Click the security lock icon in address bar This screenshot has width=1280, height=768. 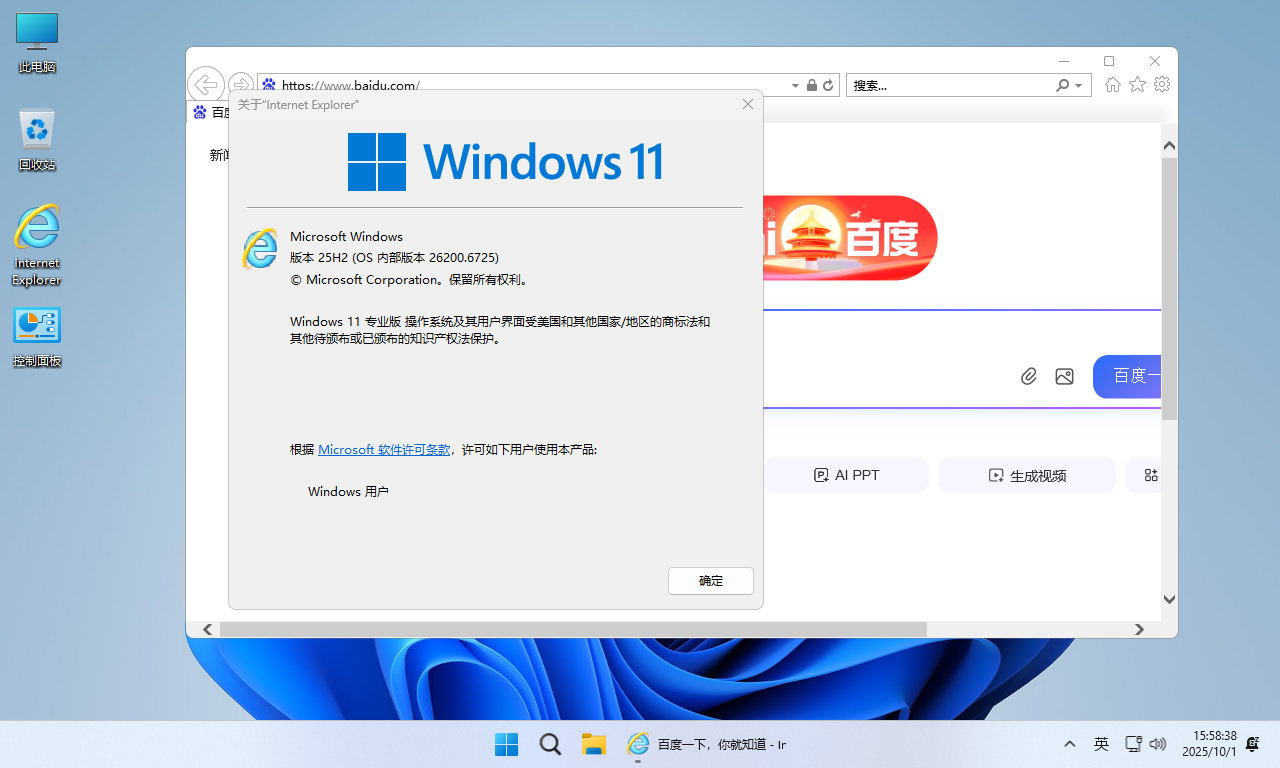[x=812, y=86]
